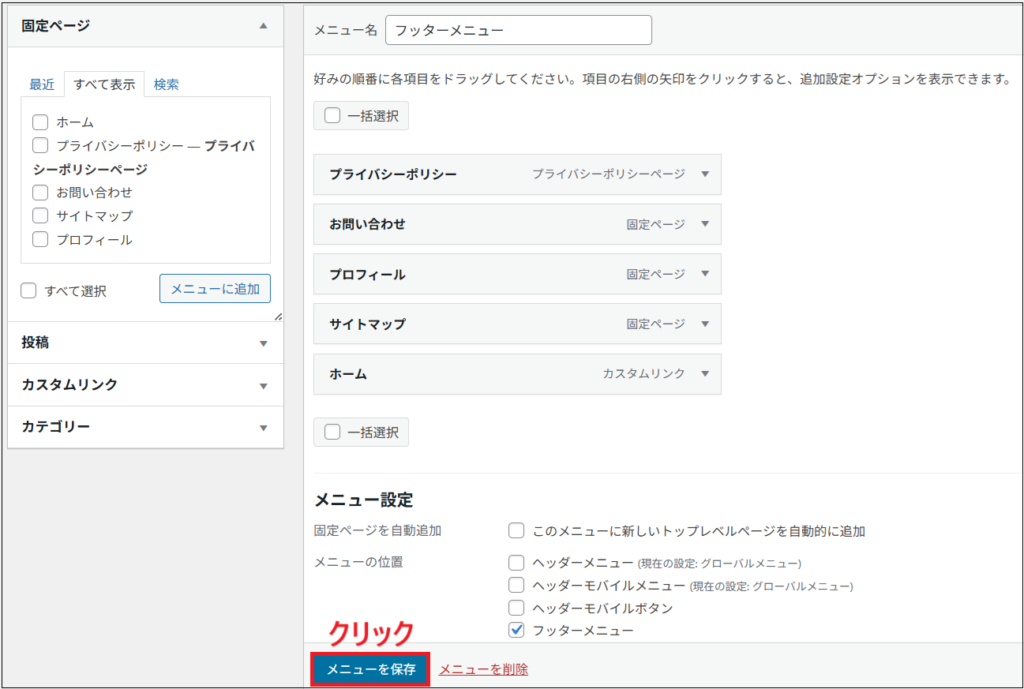This screenshot has height=689, width=1024.
Task: Expand the 投稿 panel
Action: (x=265, y=342)
